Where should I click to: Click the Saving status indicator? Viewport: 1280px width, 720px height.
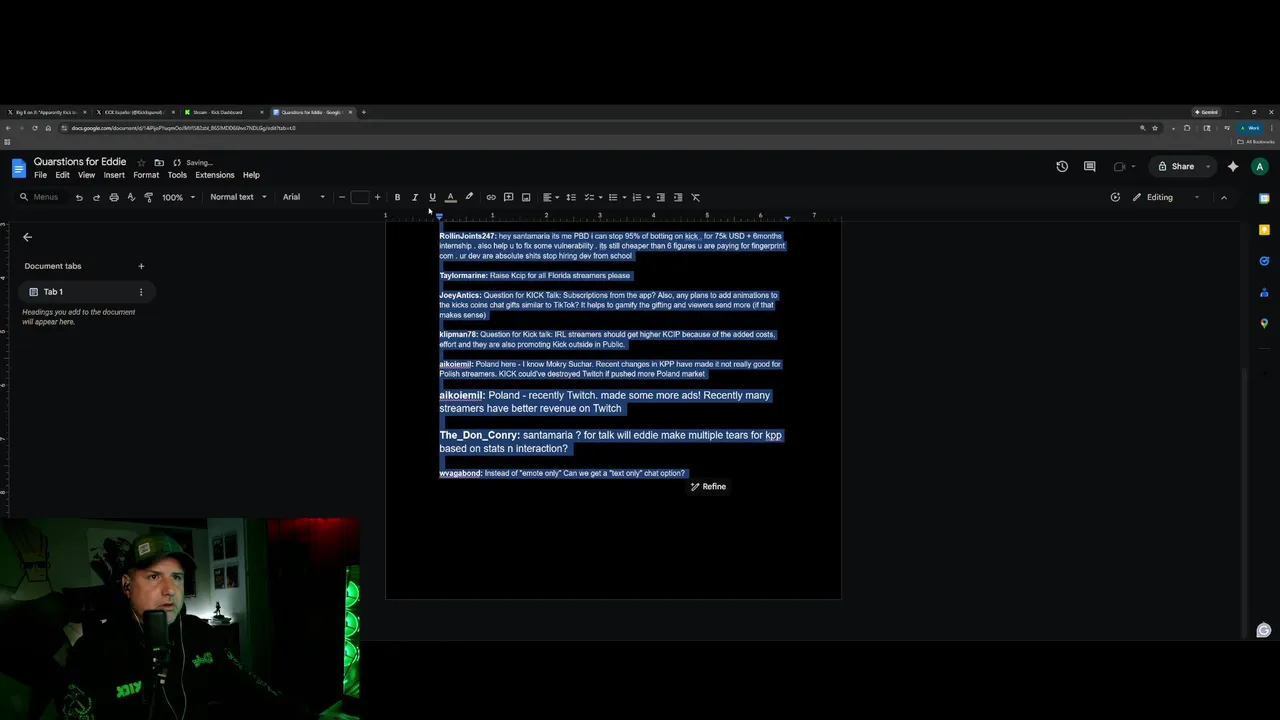(193, 162)
